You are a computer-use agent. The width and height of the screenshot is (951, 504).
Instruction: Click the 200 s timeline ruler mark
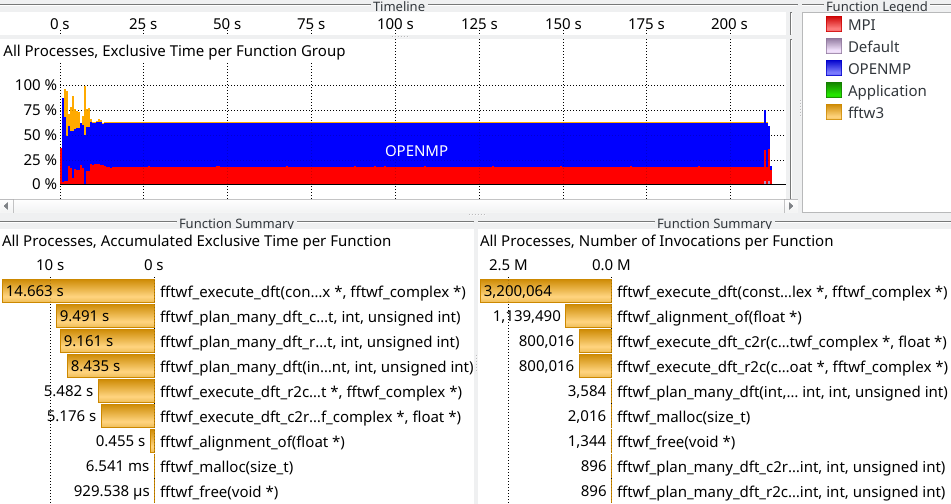[729, 24]
